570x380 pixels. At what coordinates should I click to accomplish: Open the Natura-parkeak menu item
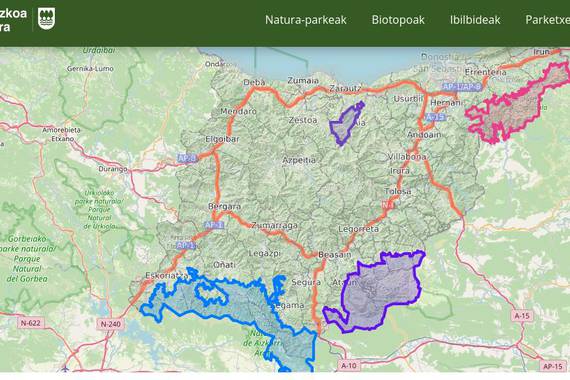point(306,20)
